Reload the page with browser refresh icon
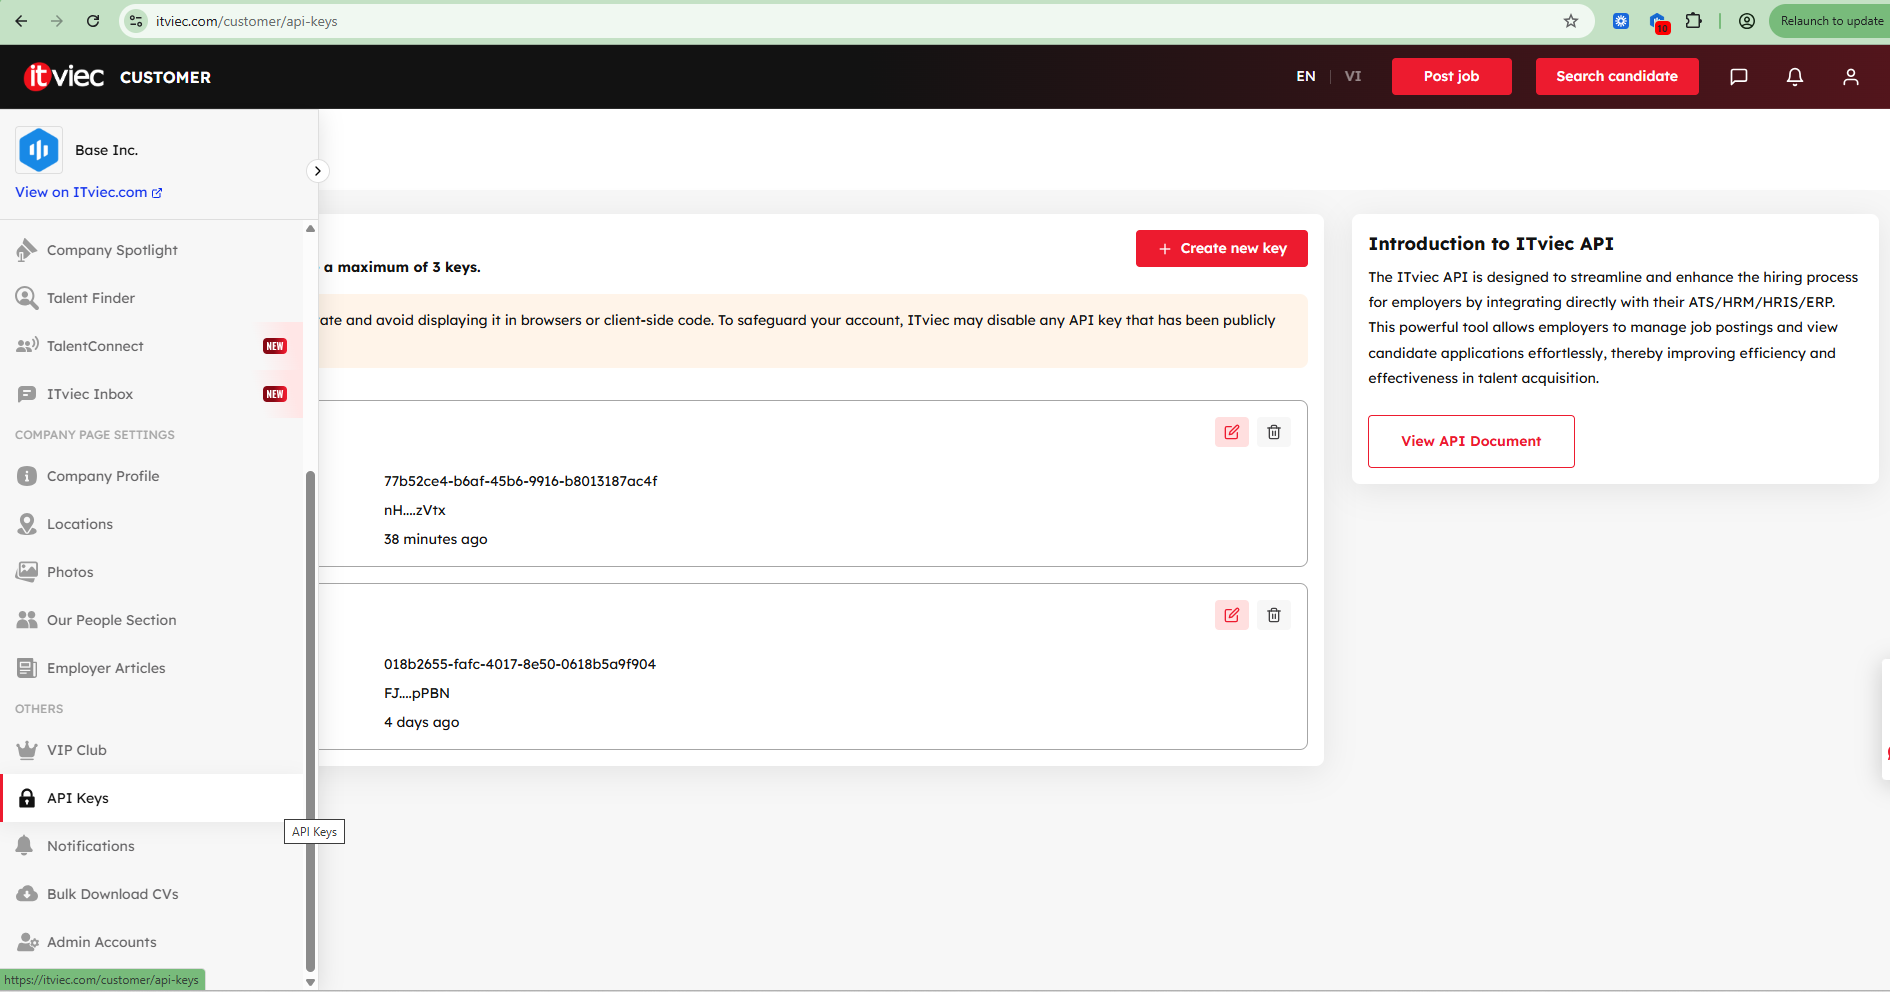 [93, 21]
